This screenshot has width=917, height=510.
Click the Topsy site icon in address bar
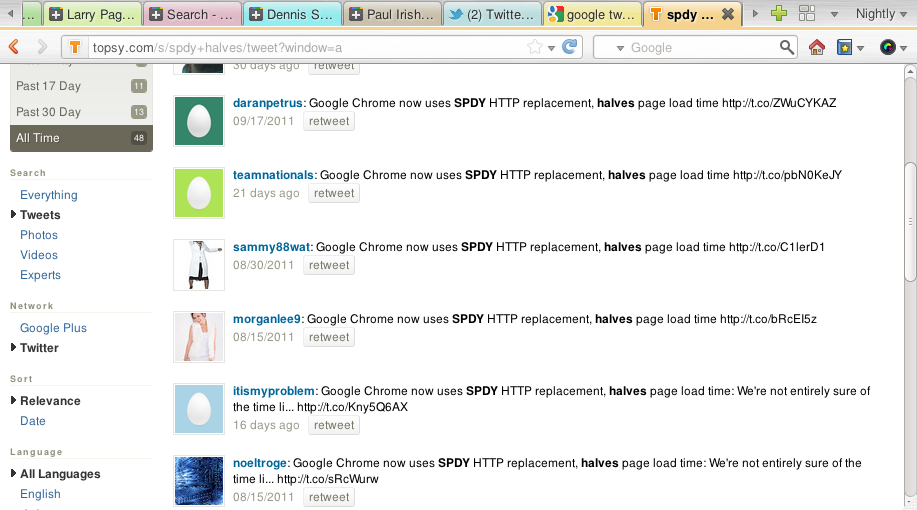pos(75,47)
